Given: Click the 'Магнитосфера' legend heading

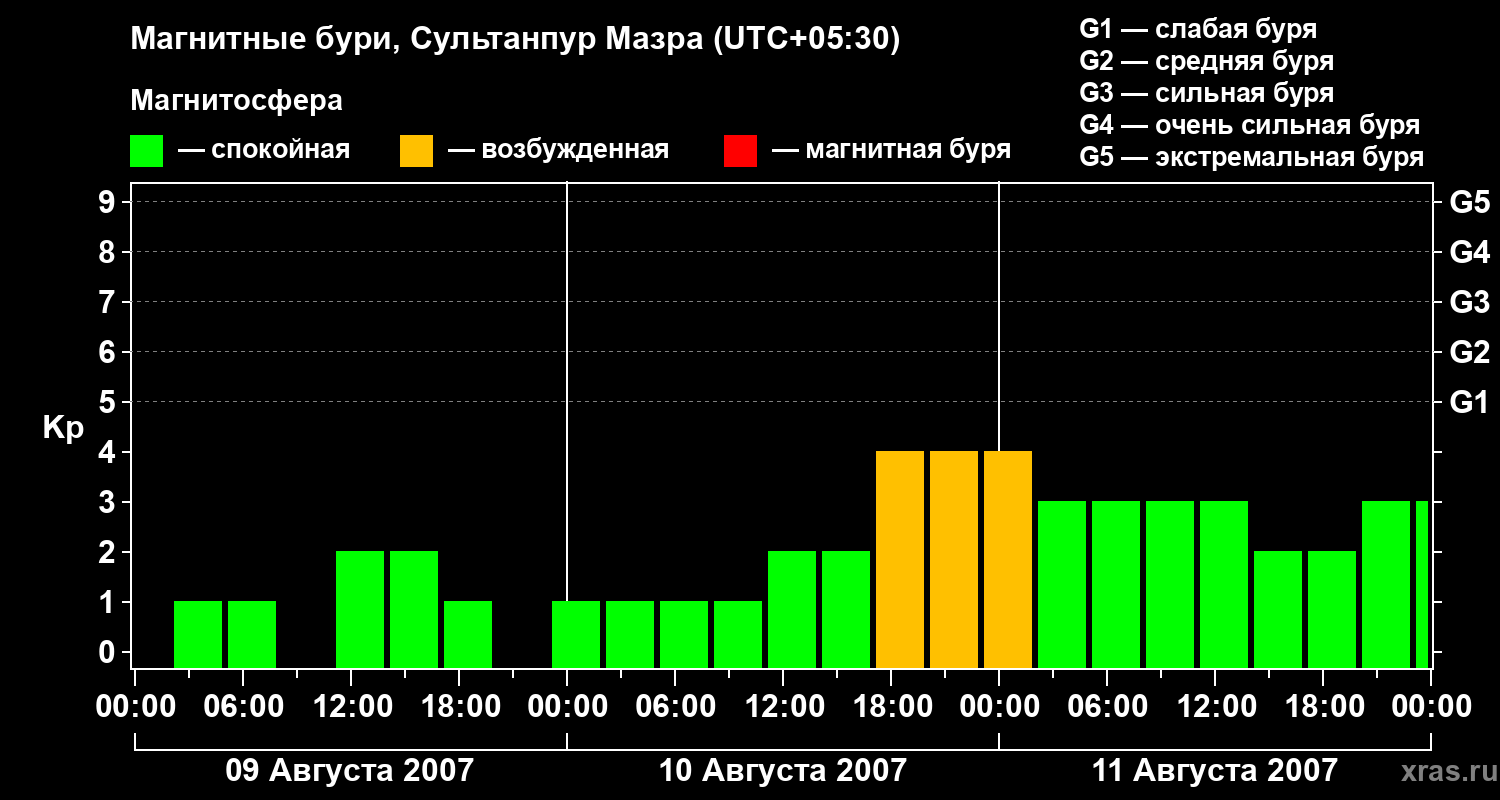Looking at the screenshot, I should 237,101.
